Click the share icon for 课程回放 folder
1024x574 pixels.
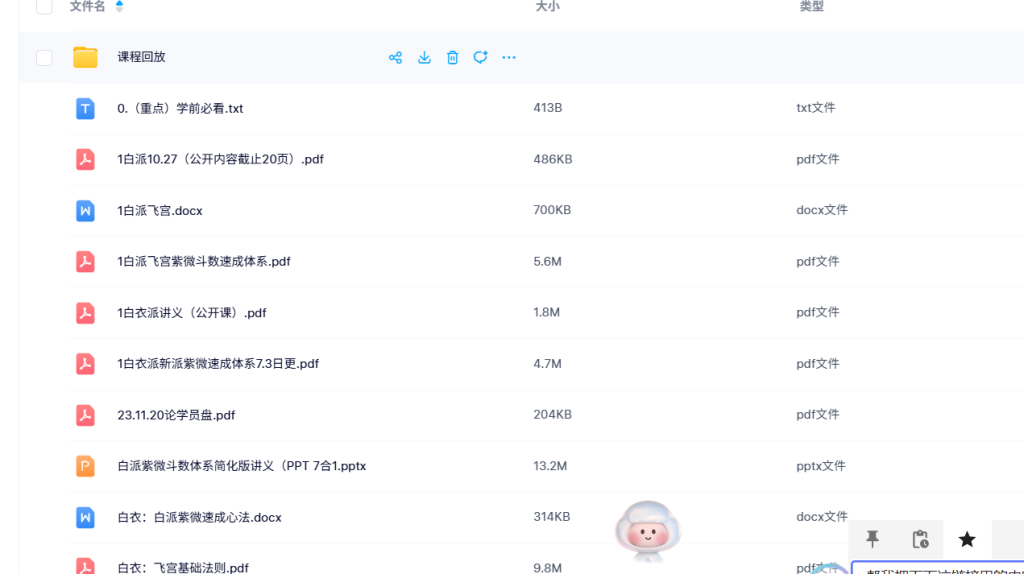click(x=395, y=57)
